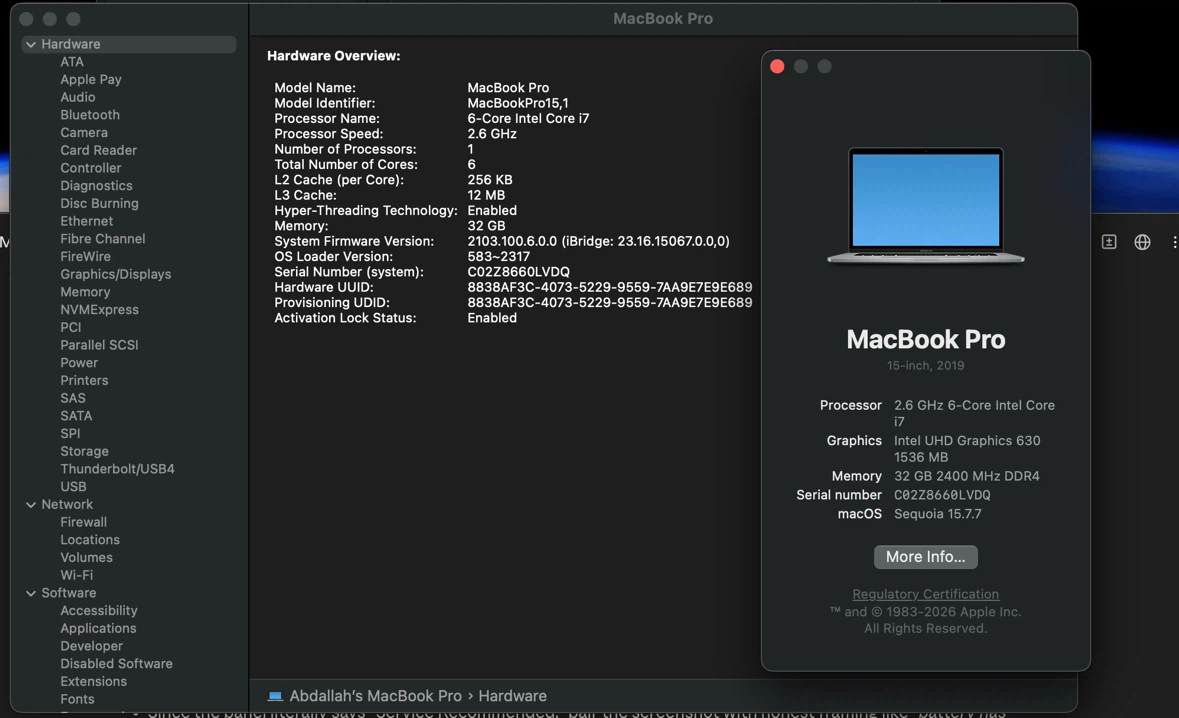The width and height of the screenshot is (1179, 718).
Task: Click Sequoia 15.7.7 in About window
Action: click(x=937, y=514)
